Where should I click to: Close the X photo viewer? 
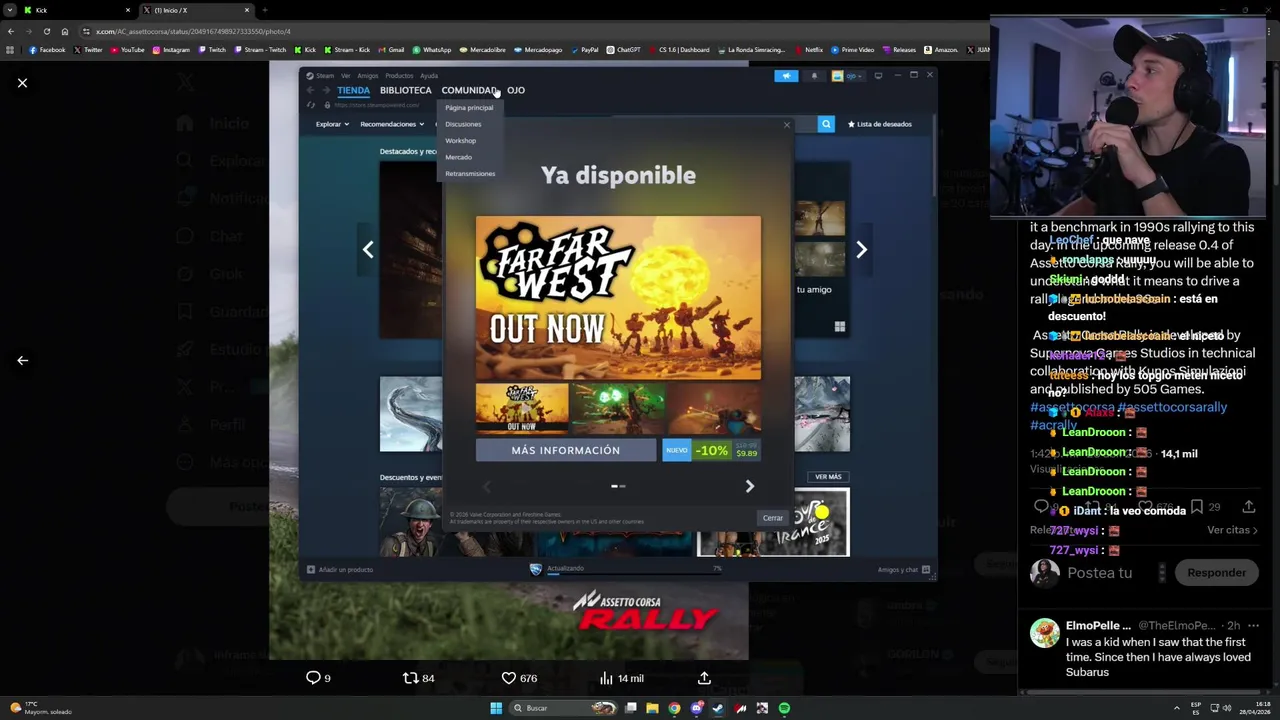[22, 83]
